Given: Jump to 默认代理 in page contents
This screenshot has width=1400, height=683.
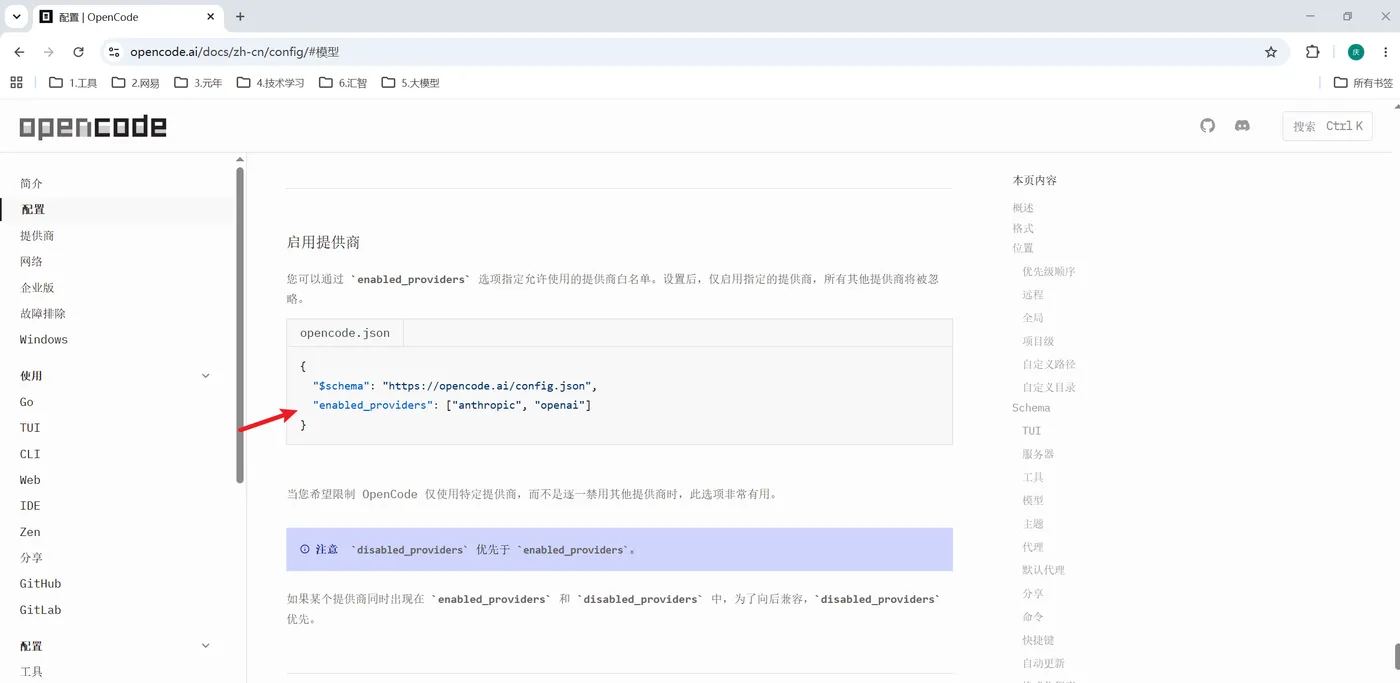Looking at the screenshot, I should coord(1043,570).
